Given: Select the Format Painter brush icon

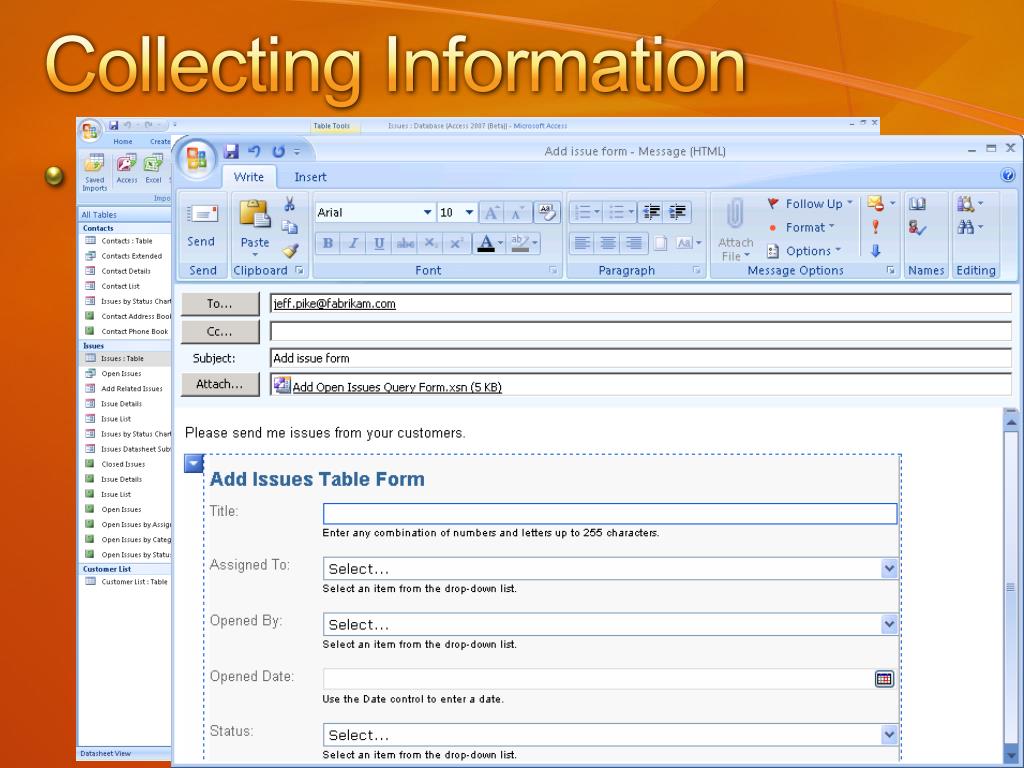Looking at the screenshot, I should coord(290,251).
